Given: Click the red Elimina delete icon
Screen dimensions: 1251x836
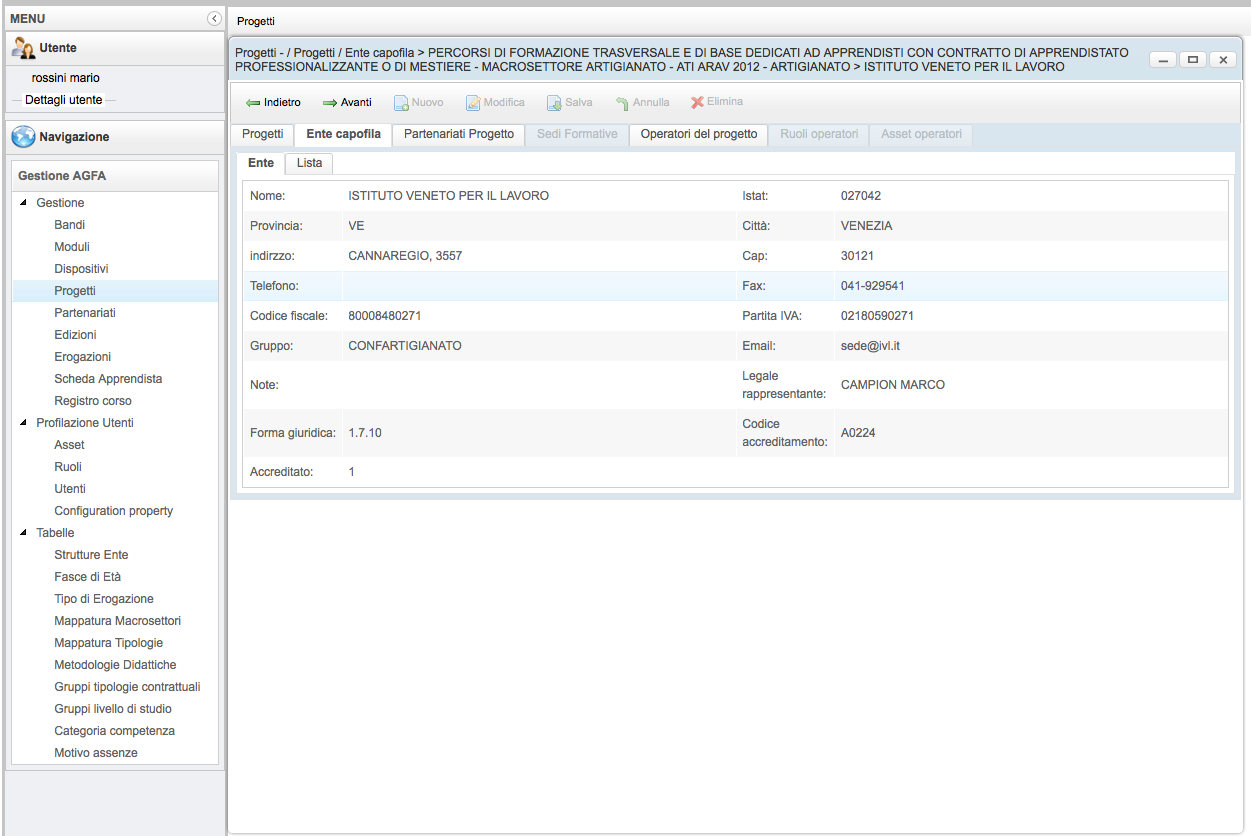Looking at the screenshot, I should coord(697,102).
